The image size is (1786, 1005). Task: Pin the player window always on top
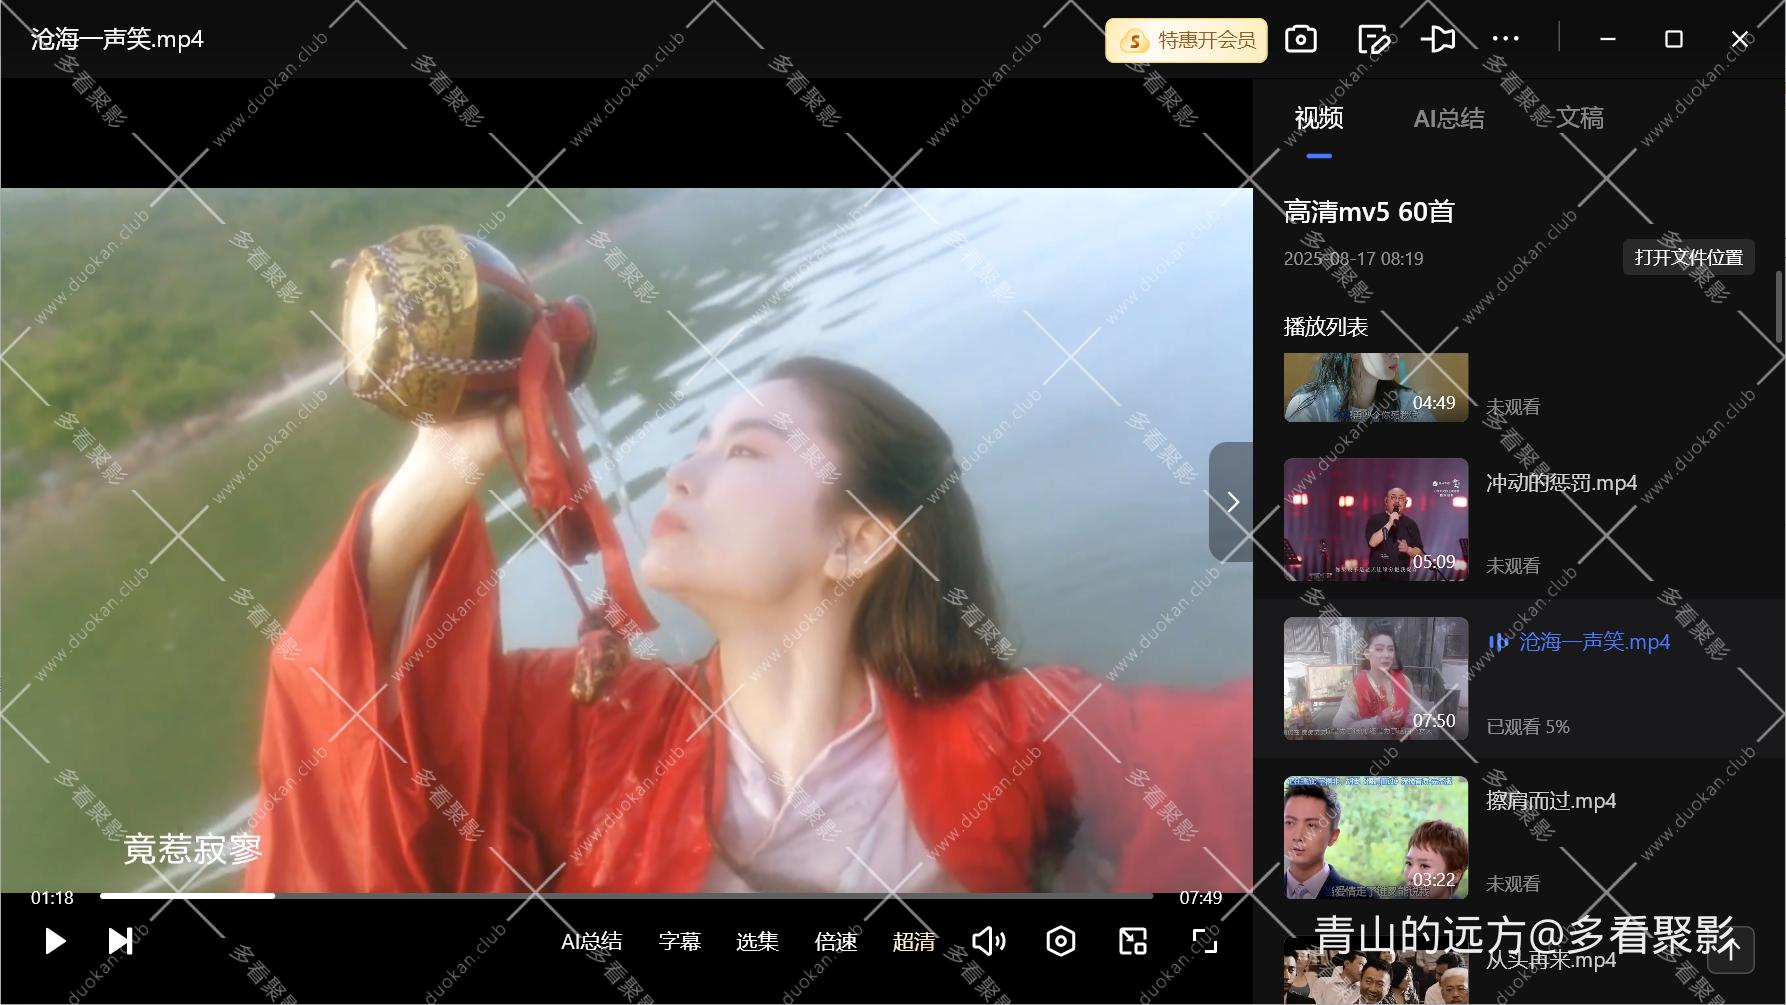tap(1440, 38)
